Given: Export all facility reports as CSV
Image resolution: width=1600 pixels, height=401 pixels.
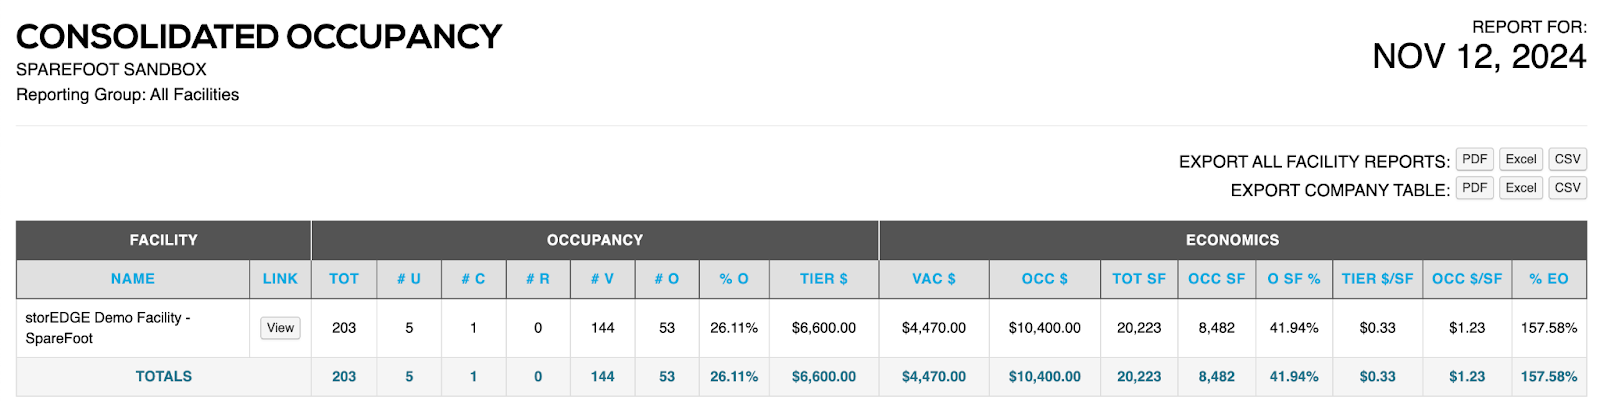Looking at the screenshot, I should point(1567,159).
